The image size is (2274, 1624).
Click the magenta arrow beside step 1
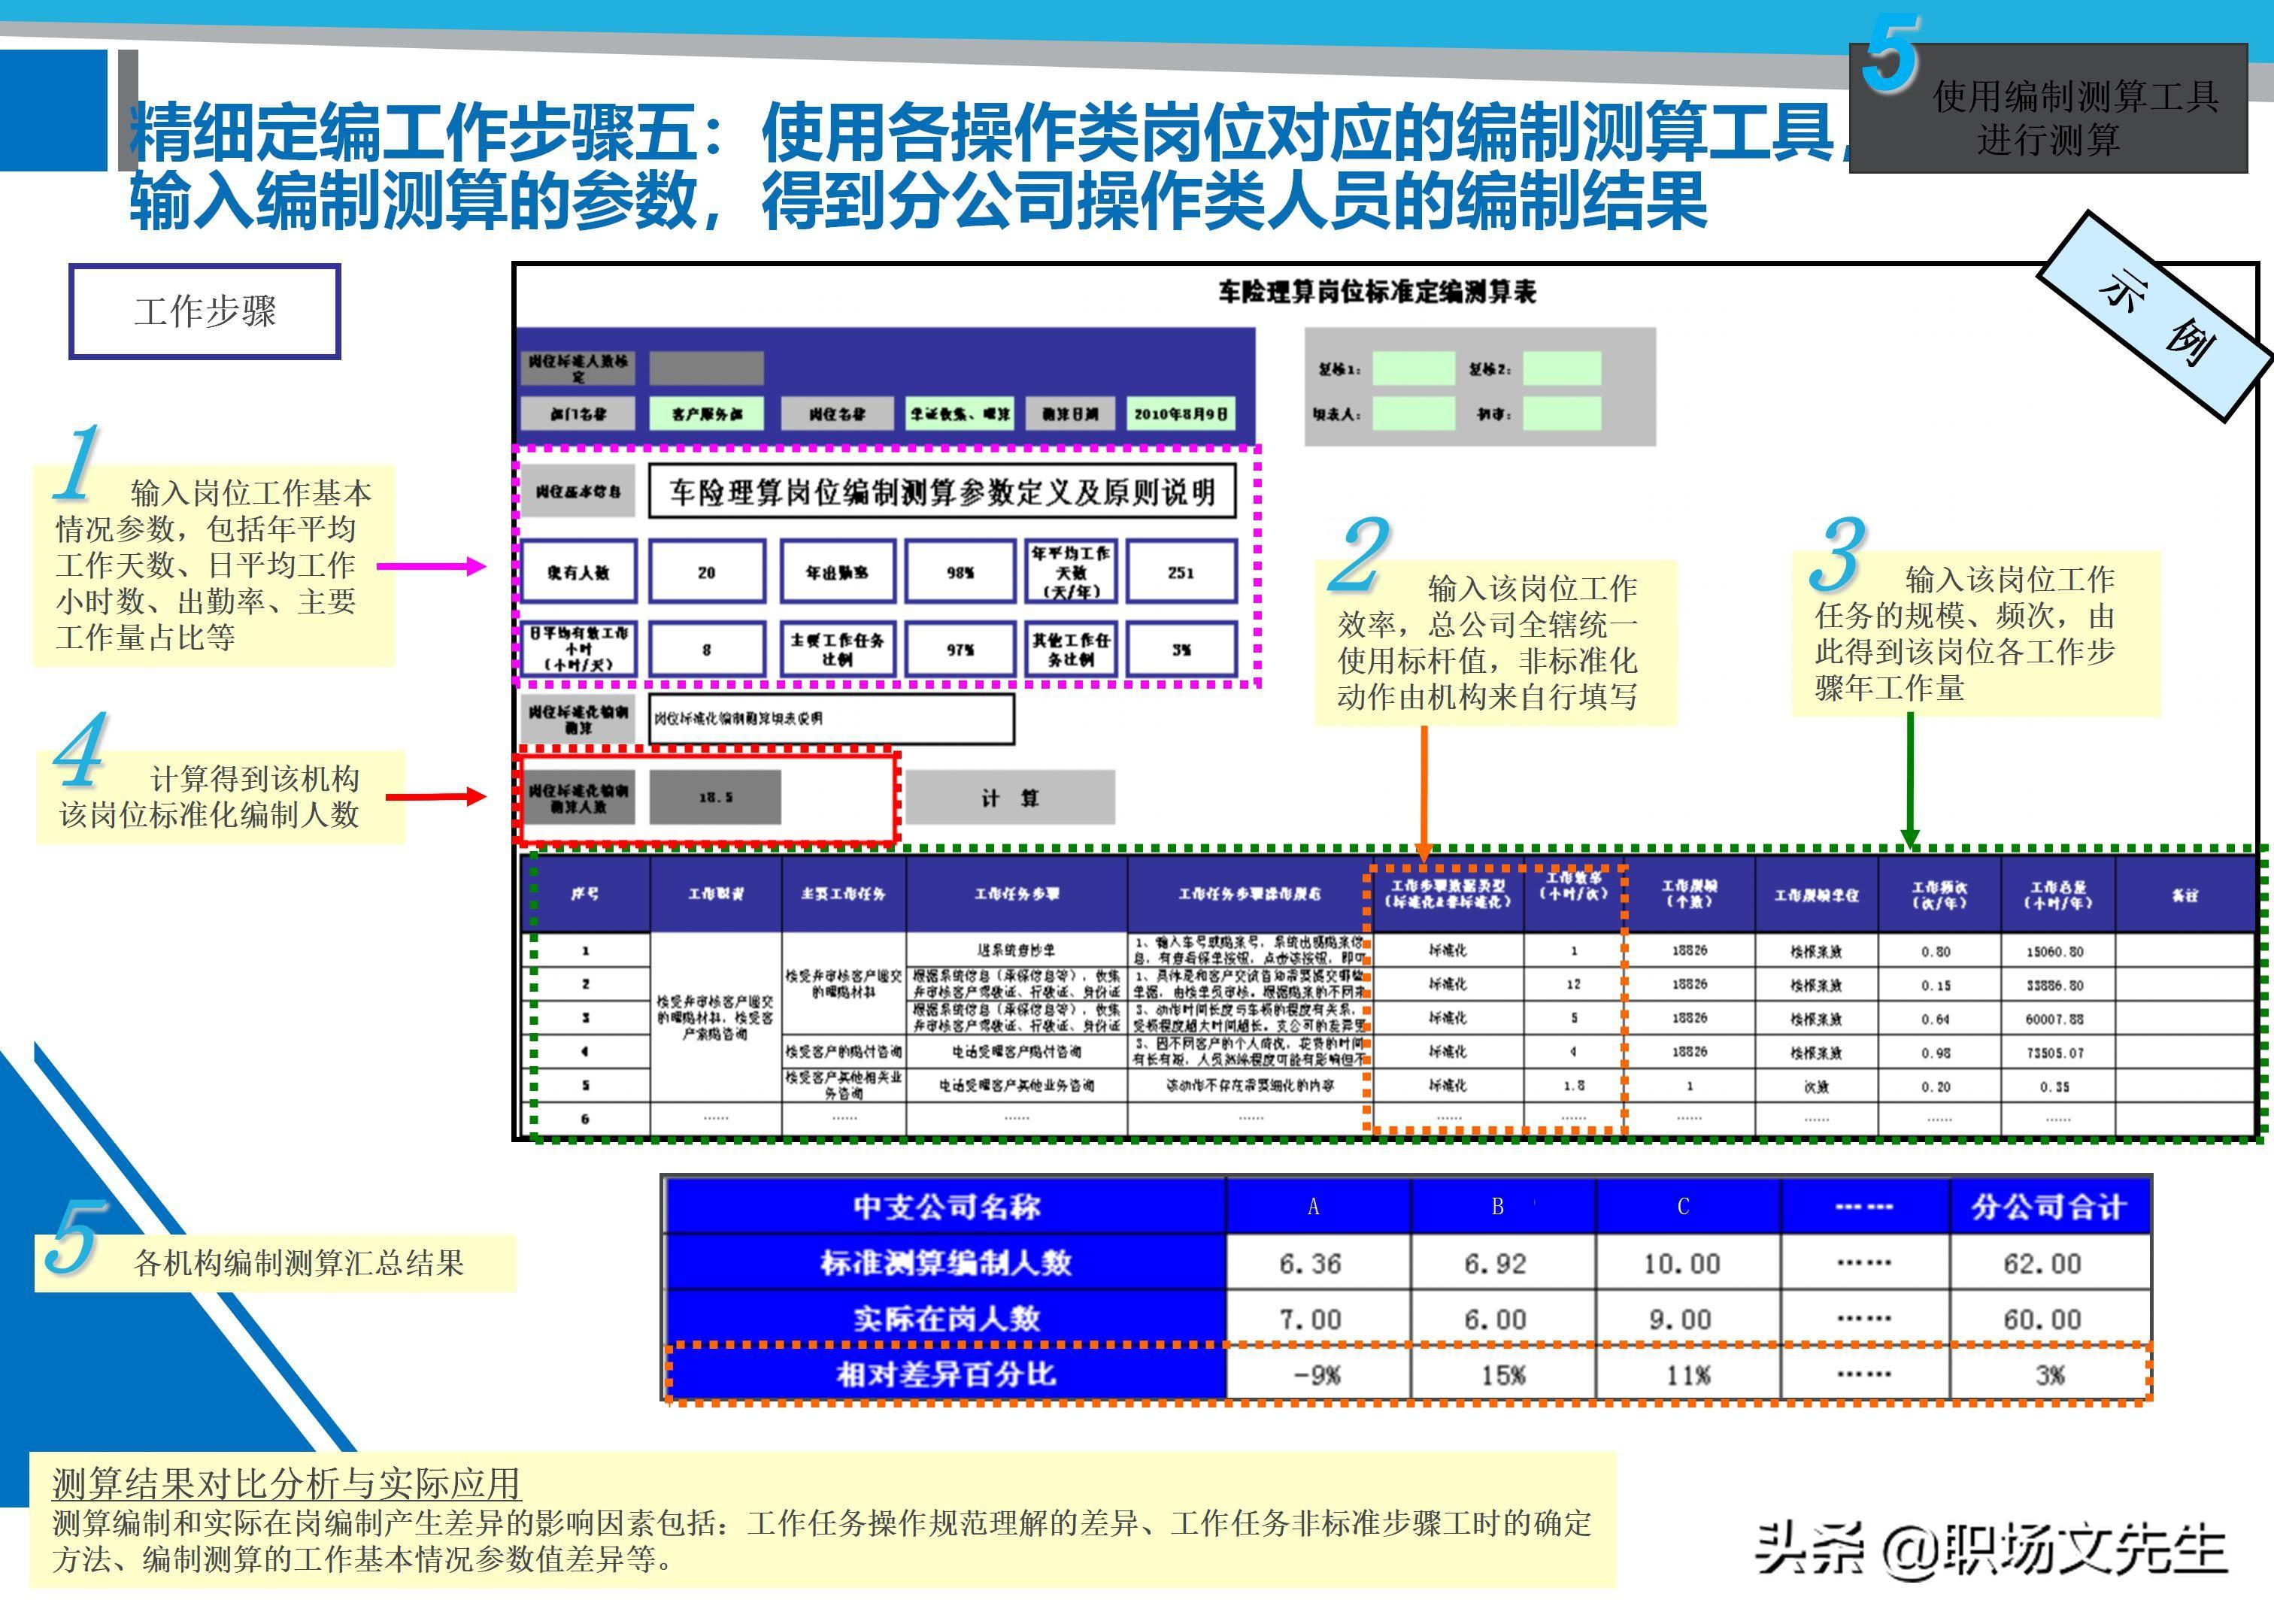pos(430,566)
